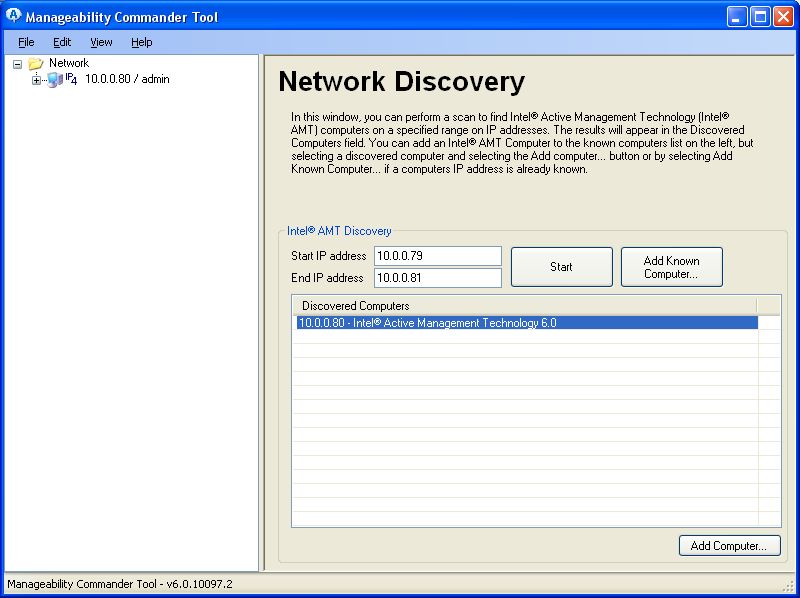This screenshot has height=598, width=800.
Task: Click the IP4 badge in the tree
Action: (x=71, y=79)
